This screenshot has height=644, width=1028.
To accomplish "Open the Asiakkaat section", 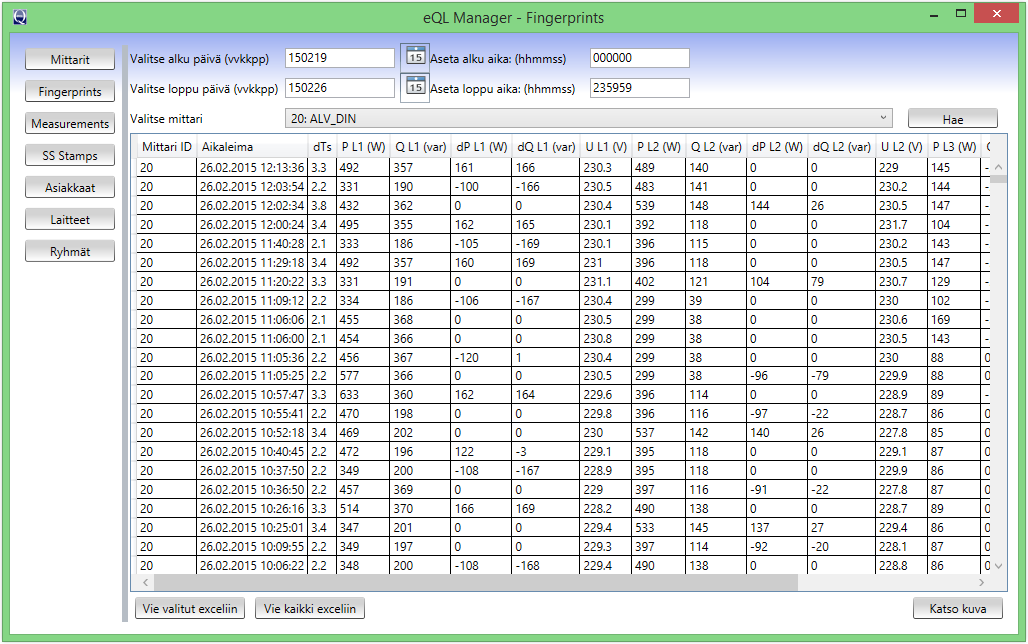I will click(70, 188).
